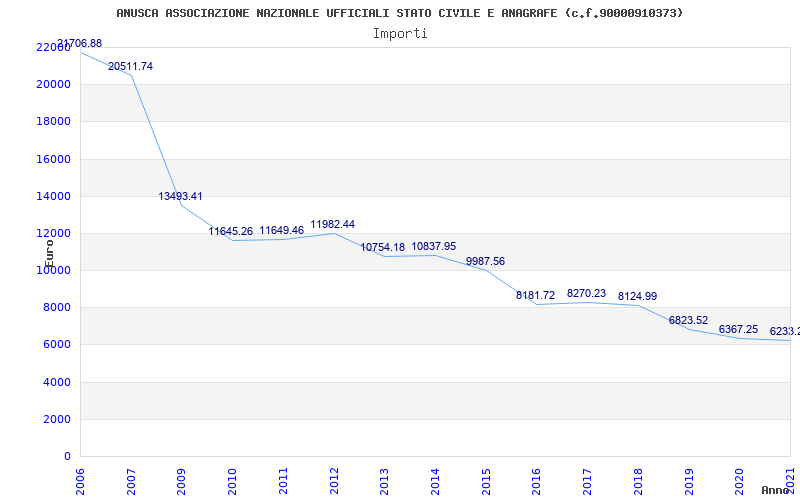Click the 16000 y-axis tick label

pyautogui.click(x=52, y=159)
